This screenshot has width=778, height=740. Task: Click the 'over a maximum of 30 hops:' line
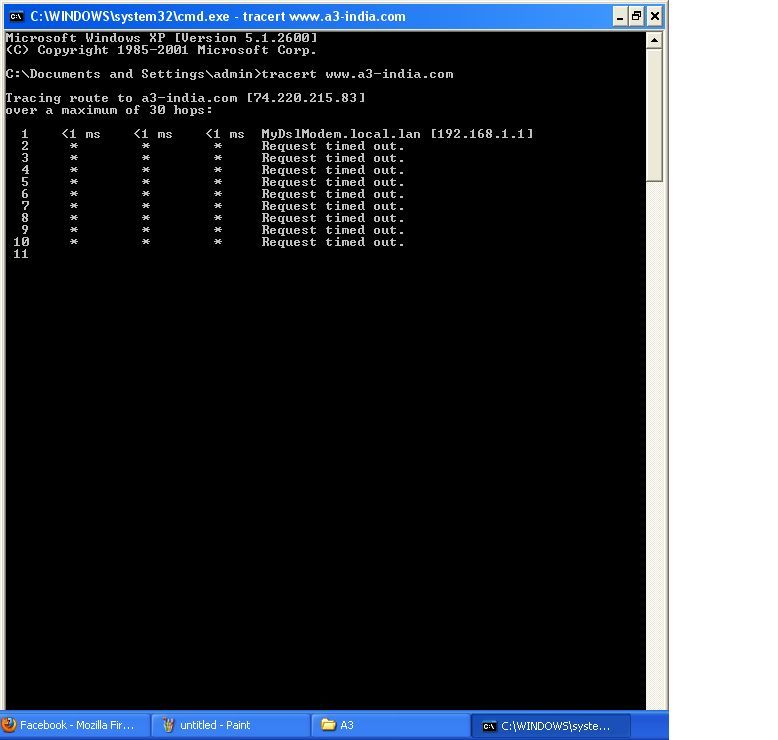point(109,110)
